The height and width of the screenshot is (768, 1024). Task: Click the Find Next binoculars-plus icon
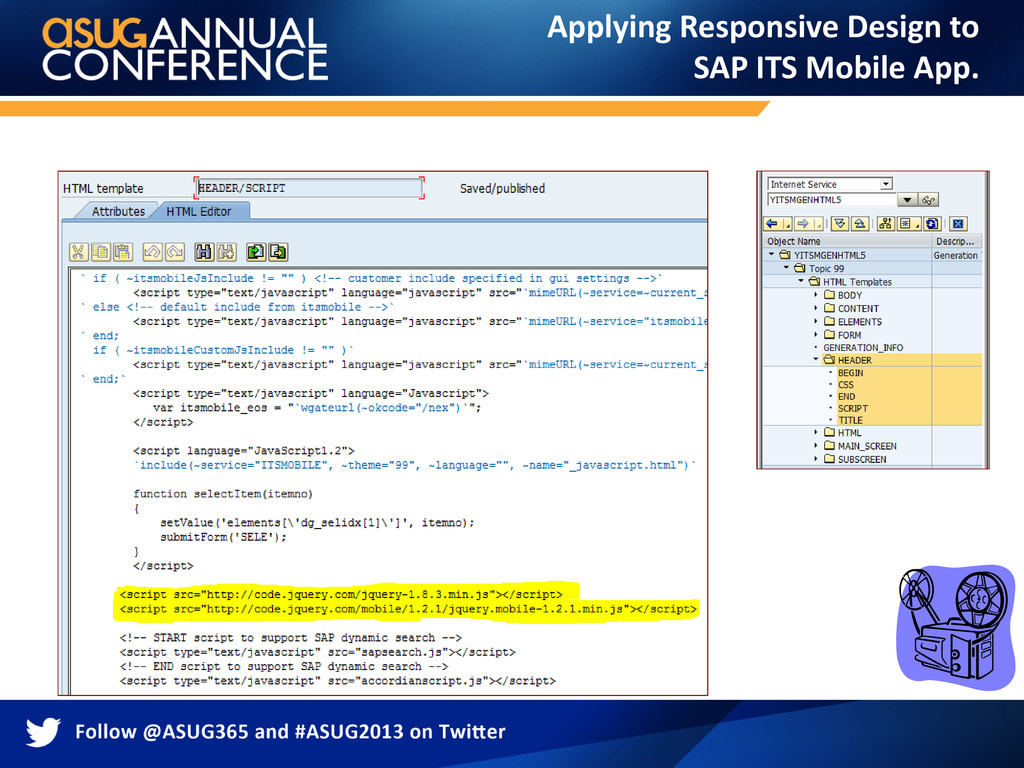[x=227, y=251]
